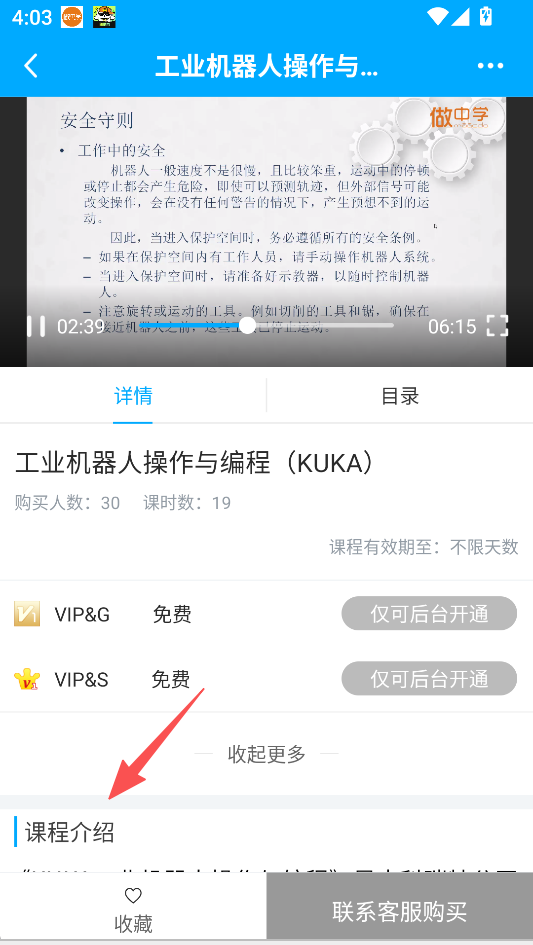Tap the orange notification app icon
Screen dimensions: 533x945
[72, 17]
